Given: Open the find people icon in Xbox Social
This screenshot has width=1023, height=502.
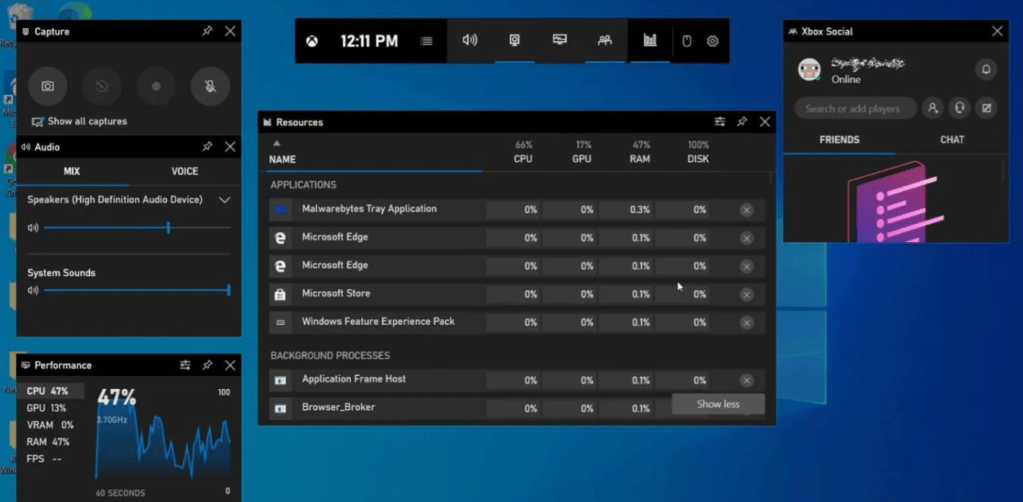Looking at the screenshot, I should tap(933, 109).
